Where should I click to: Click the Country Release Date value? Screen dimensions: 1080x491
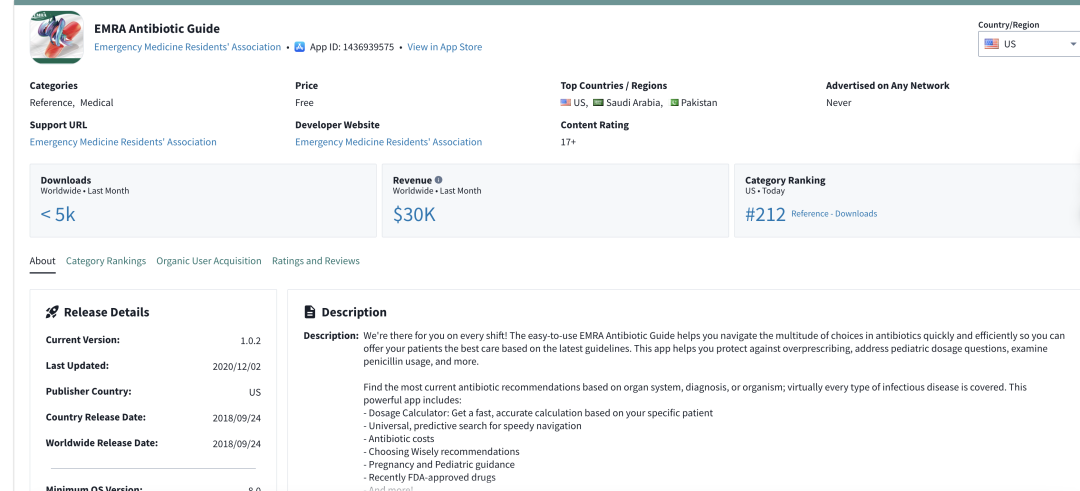(x=237, y=417)
